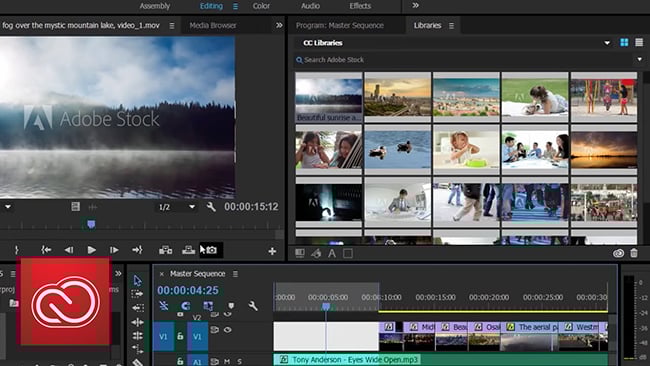Screen dimensions: 650x366
Task: Click the Overwrite edit icon in Source monitor
Action: pyautogui.click(x=189, y=250)
